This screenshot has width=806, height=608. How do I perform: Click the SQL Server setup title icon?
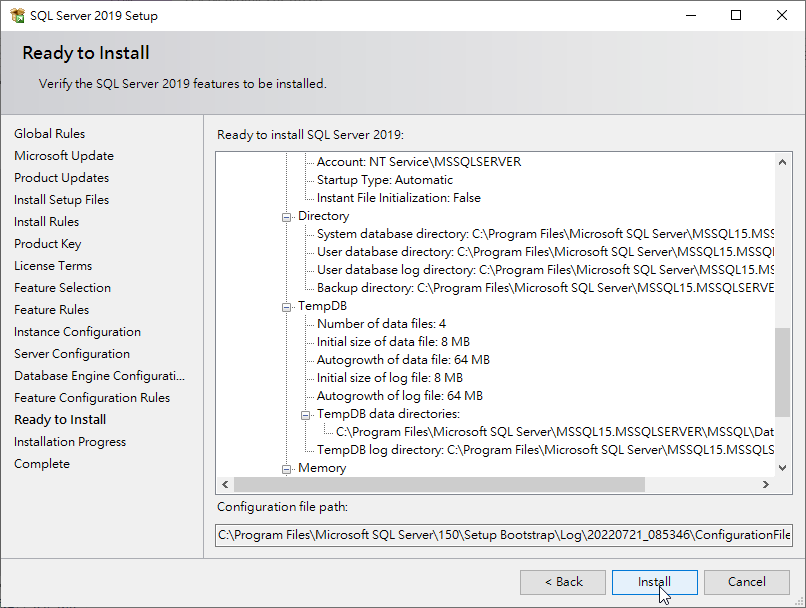coord(17,15)
